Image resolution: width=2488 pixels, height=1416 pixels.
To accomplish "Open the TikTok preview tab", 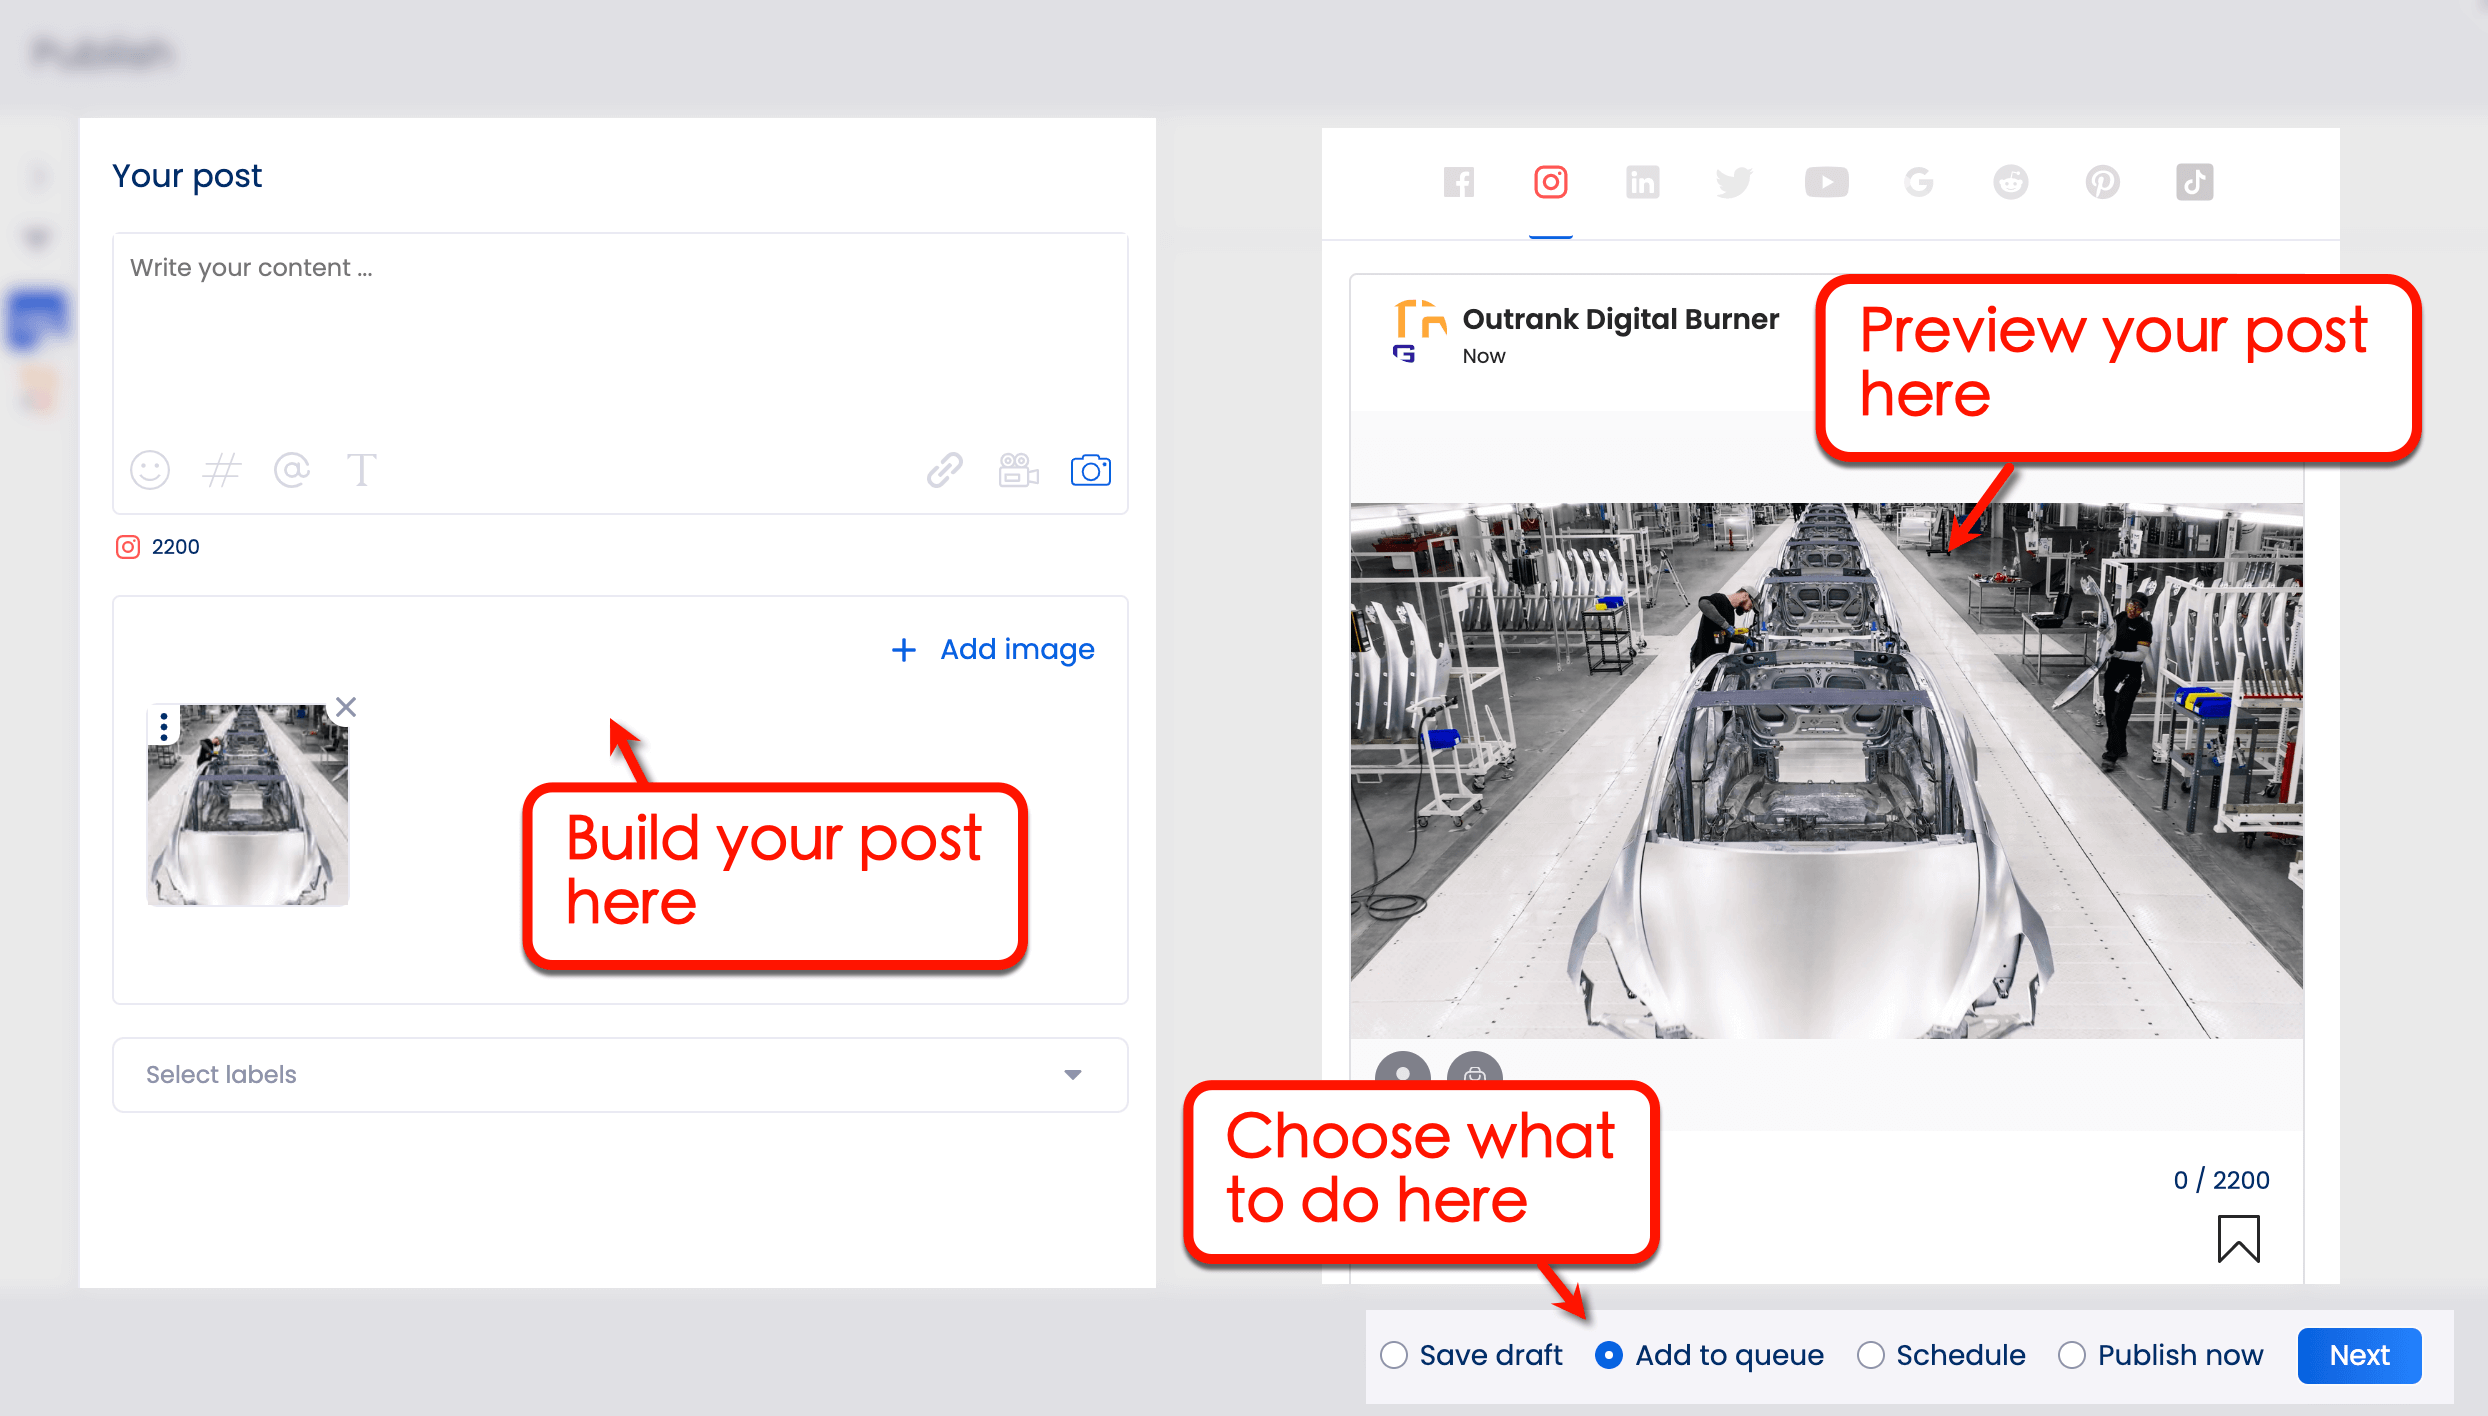I will (x=2194, y=182).
